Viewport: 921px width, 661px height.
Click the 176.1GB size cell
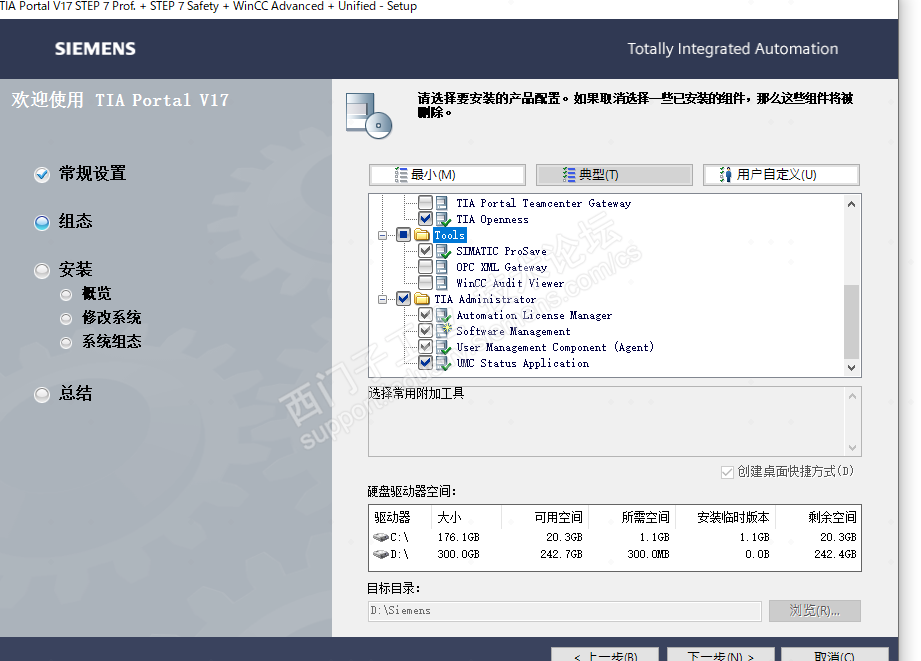tap(458, 538)
